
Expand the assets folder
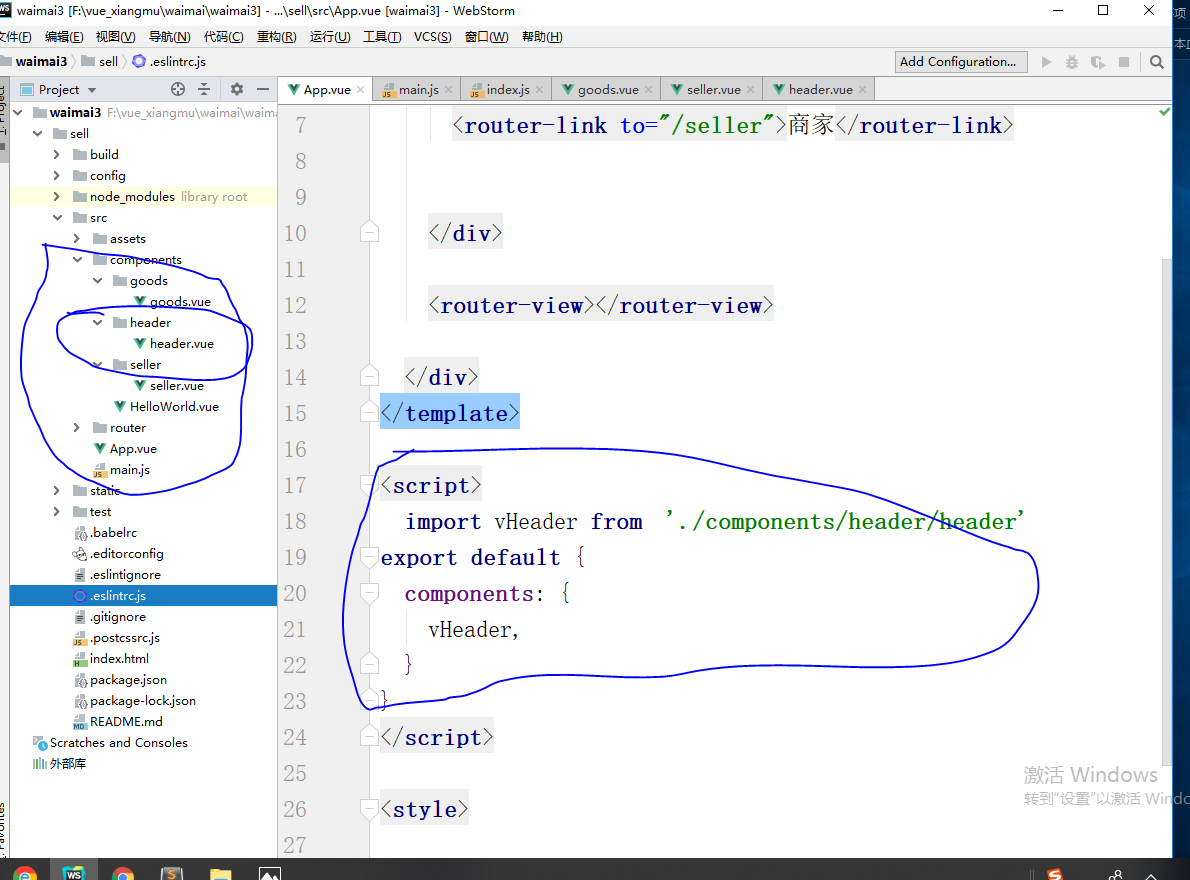pos(77,238)
